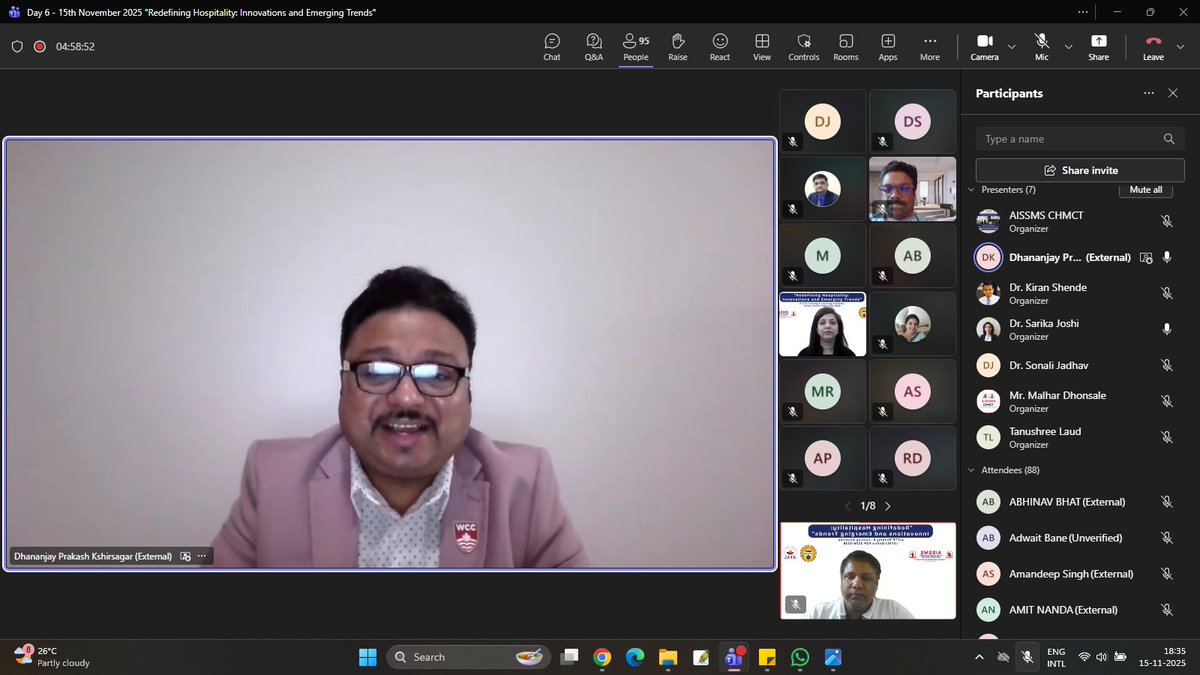Raise your hand in the meeting

(x=678, y=46)
